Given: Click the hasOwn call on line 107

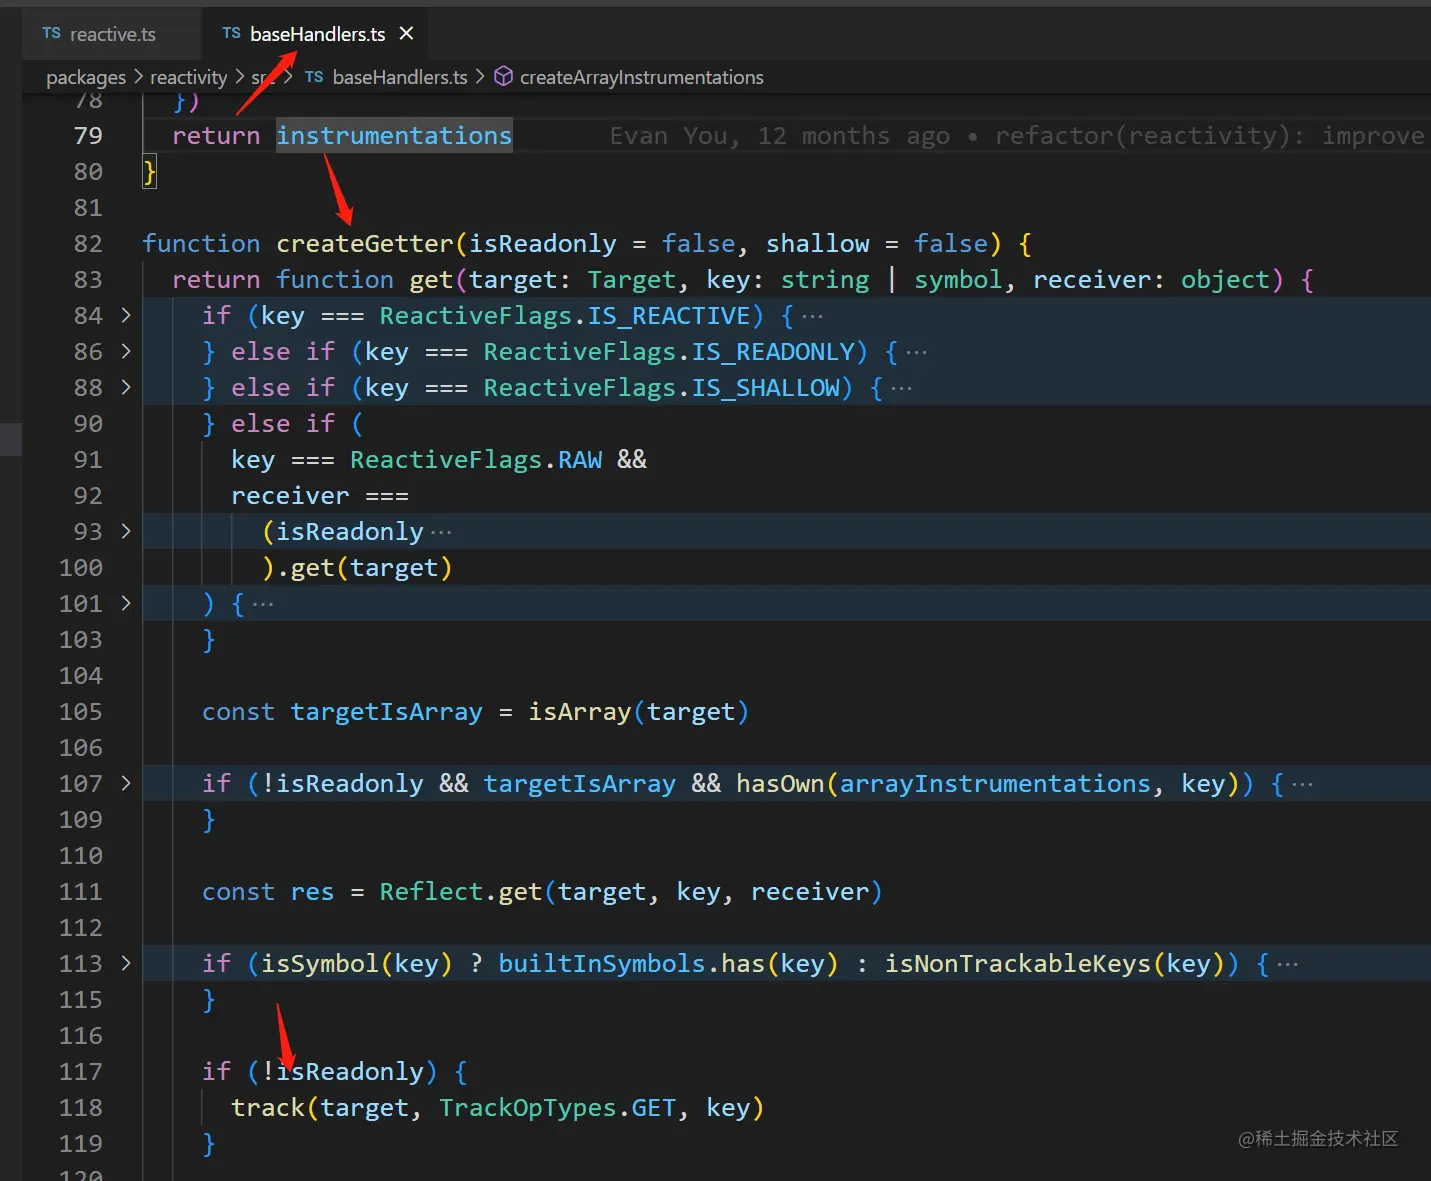Looking at the screenshot, I should pyautogui.click(x=781, y=783).
